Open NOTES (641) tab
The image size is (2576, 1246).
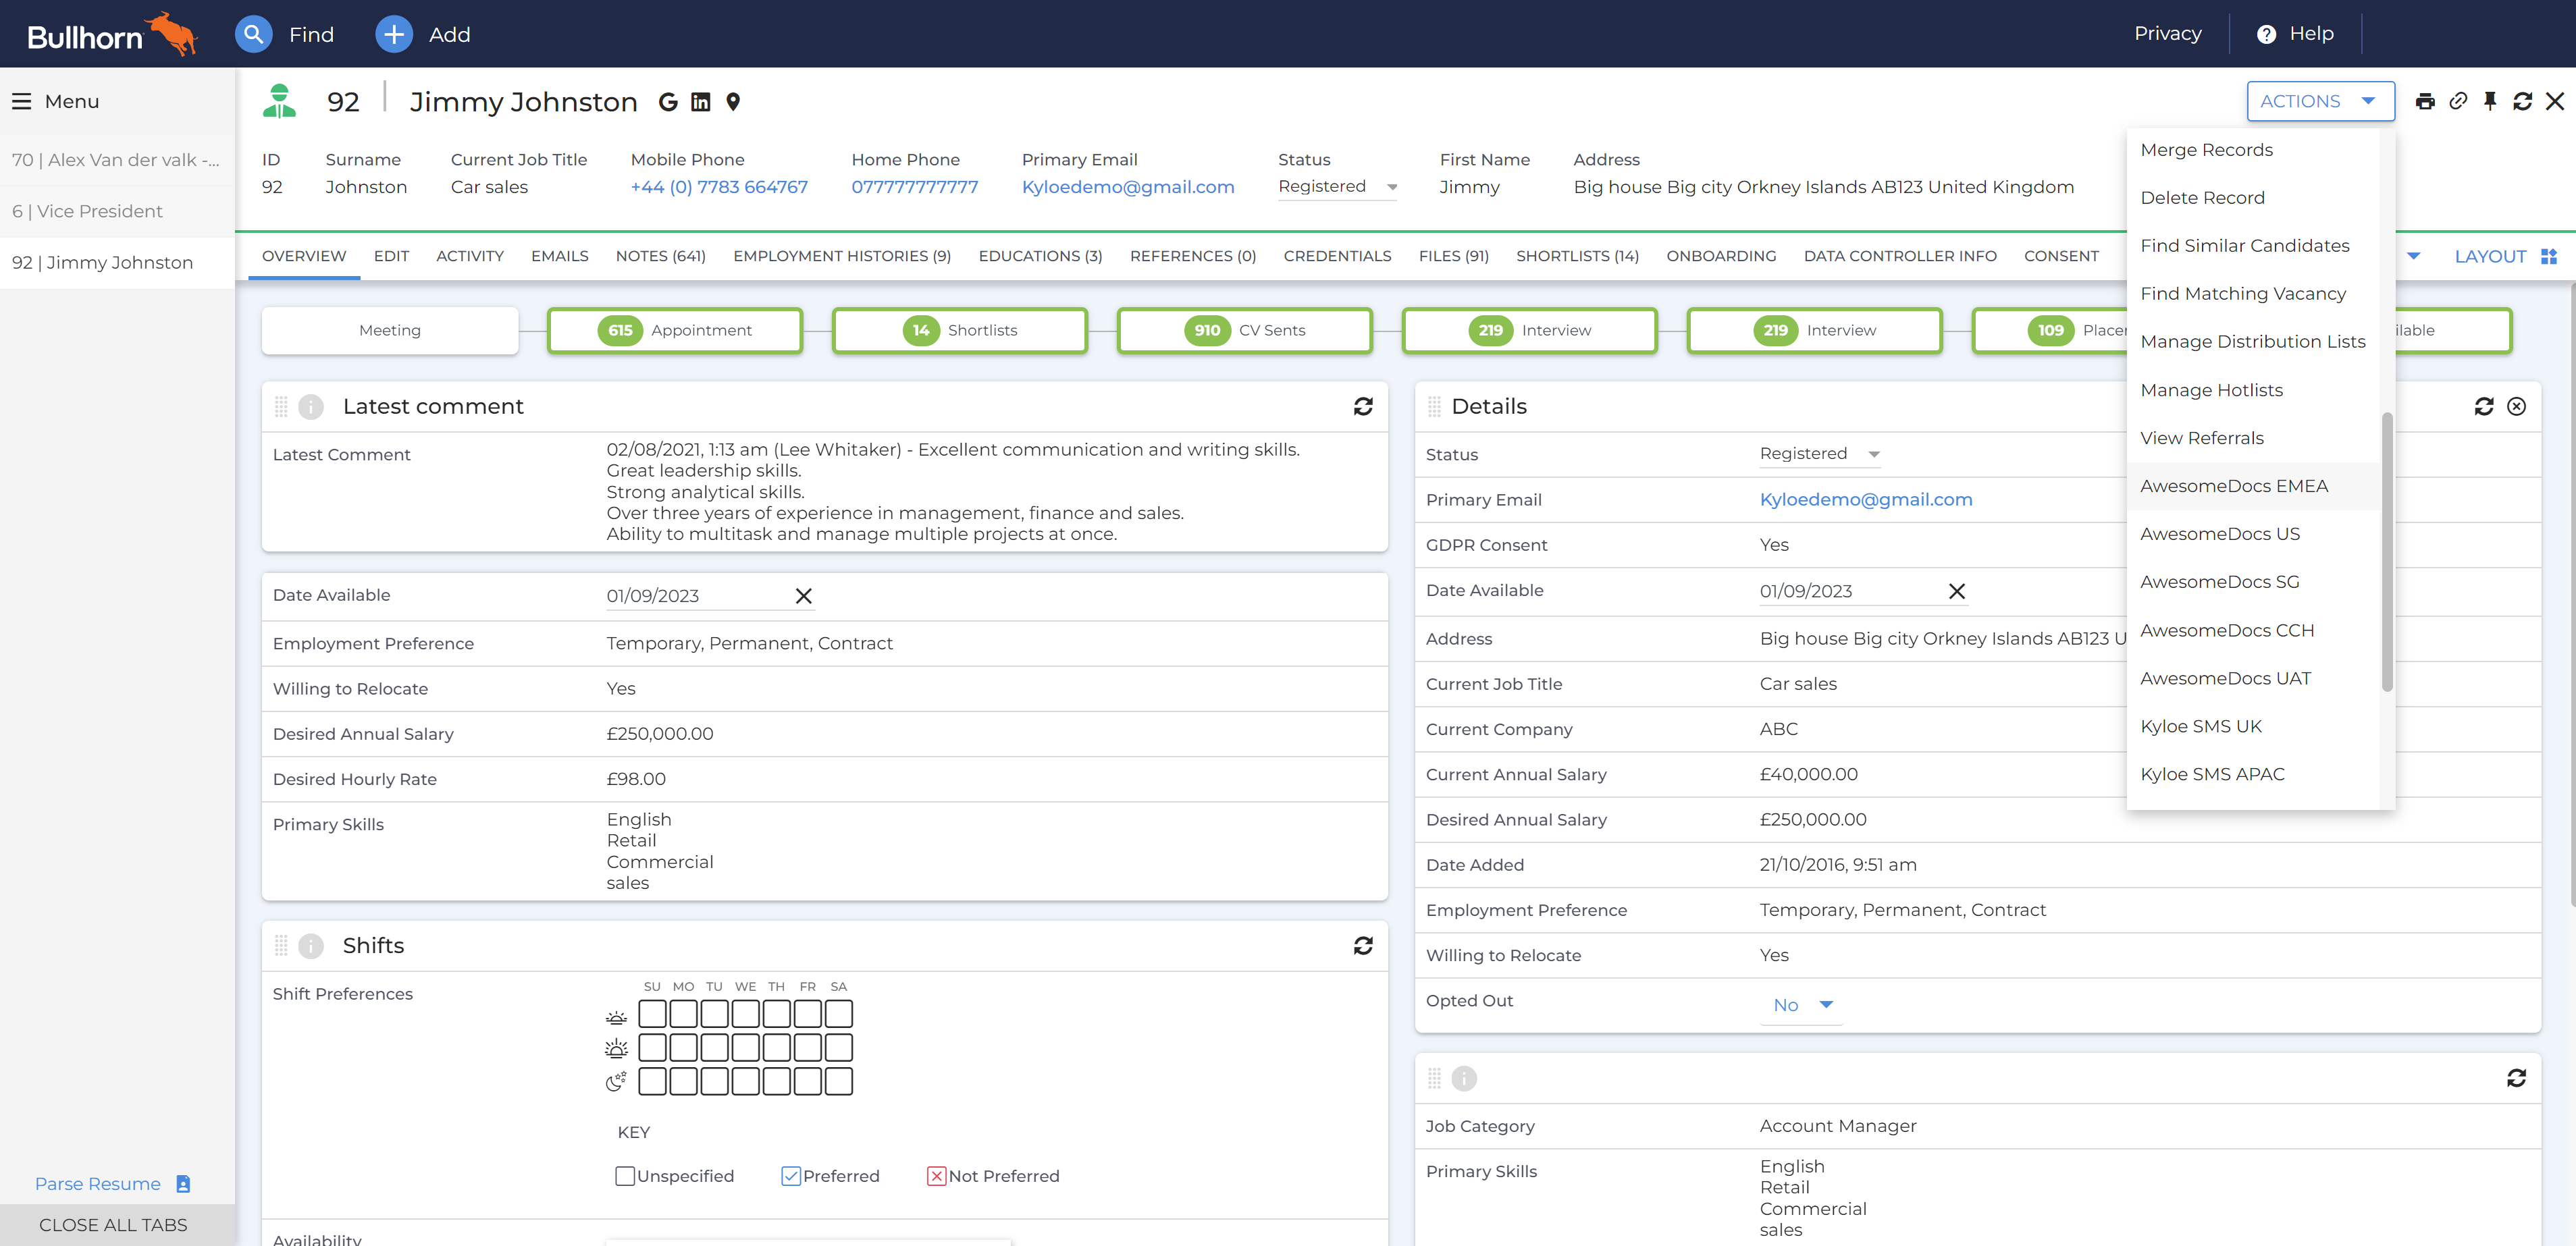pos(660,256)
